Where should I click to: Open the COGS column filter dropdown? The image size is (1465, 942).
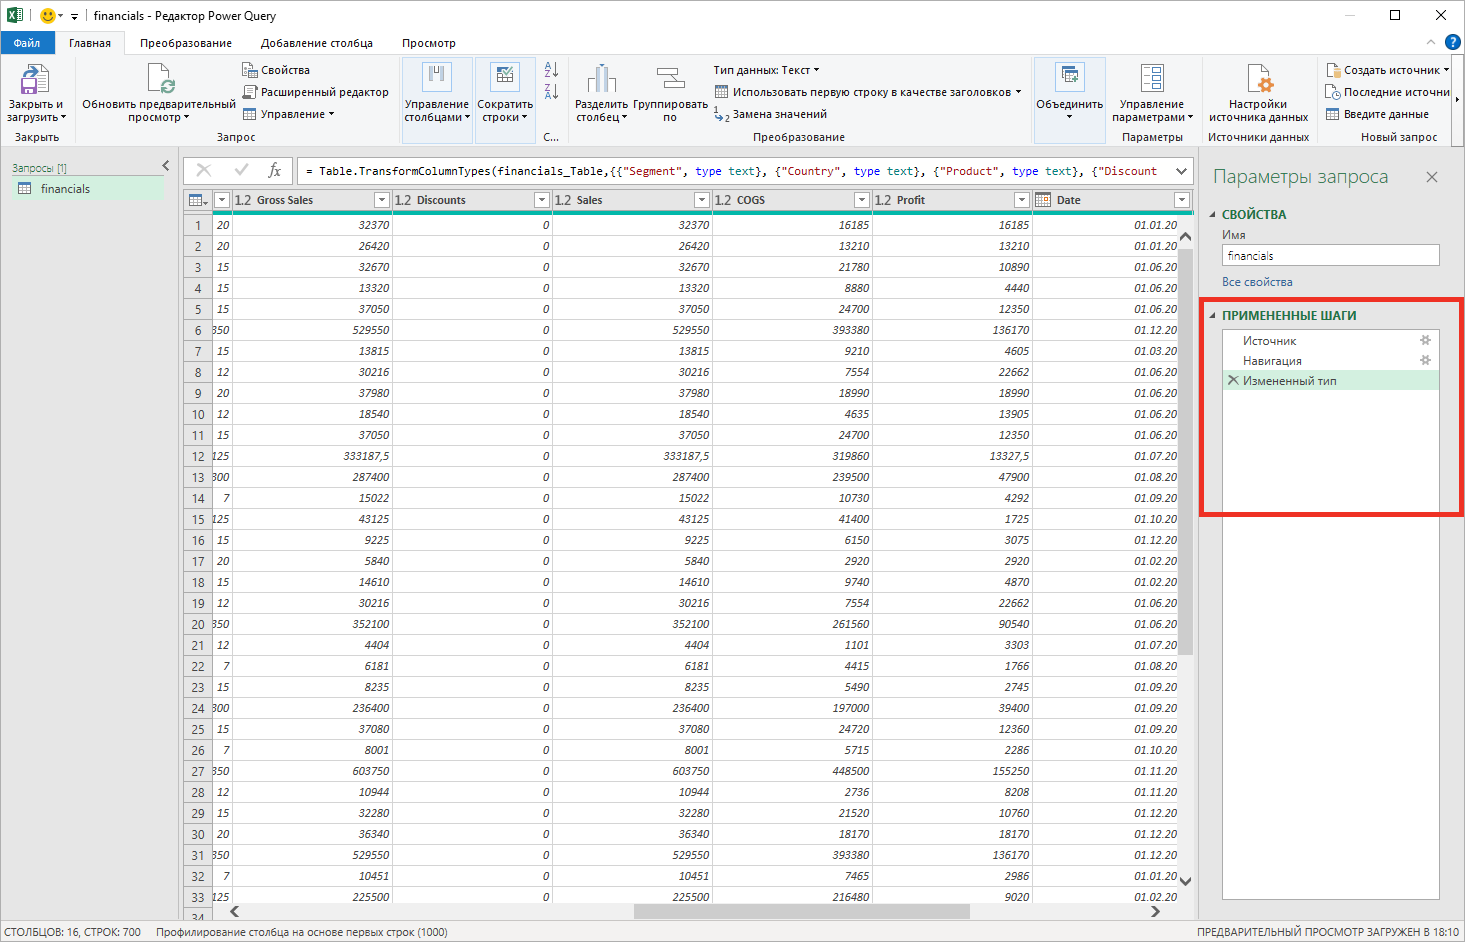[x=861, y=200]
